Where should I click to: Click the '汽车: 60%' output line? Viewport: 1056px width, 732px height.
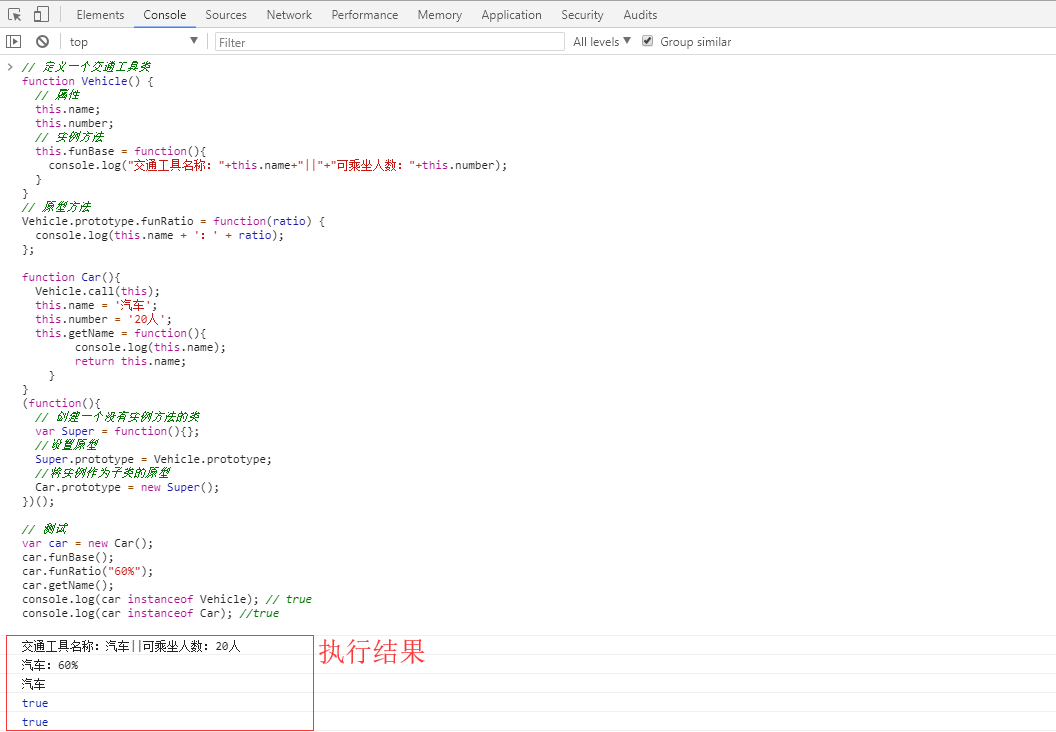(49, 665)
